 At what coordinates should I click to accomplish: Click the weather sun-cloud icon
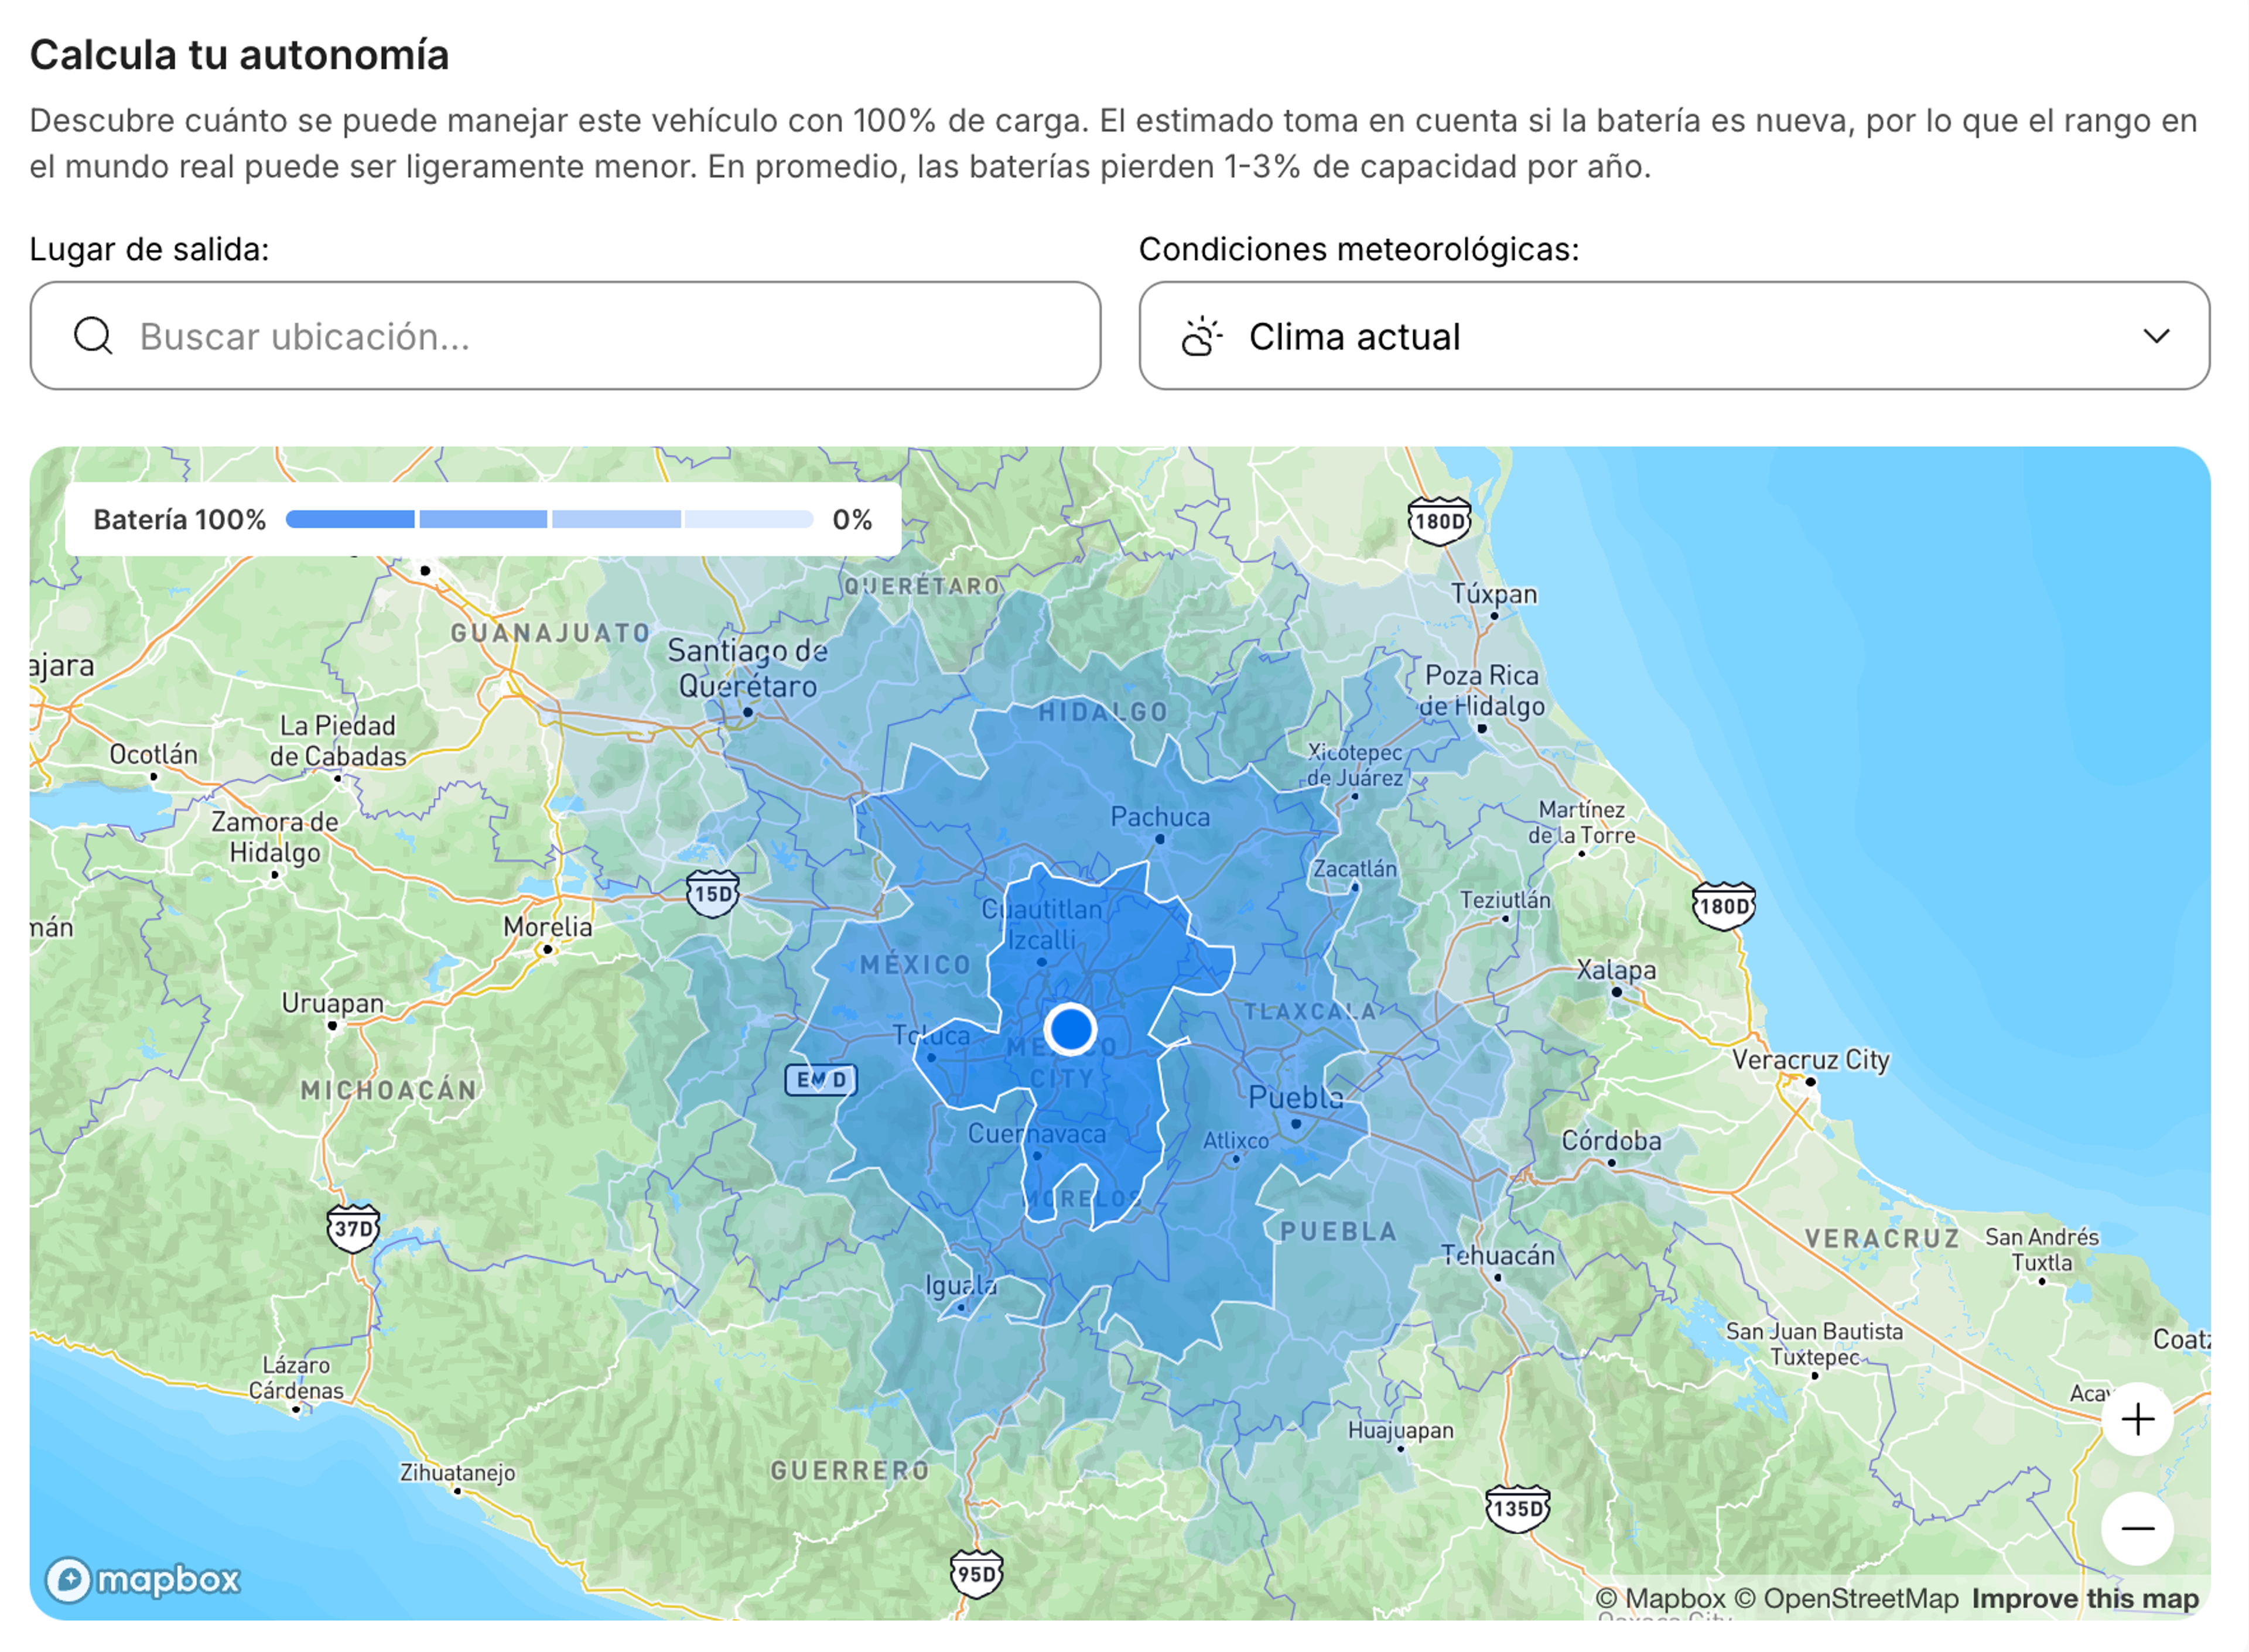tap(1201, 337)
